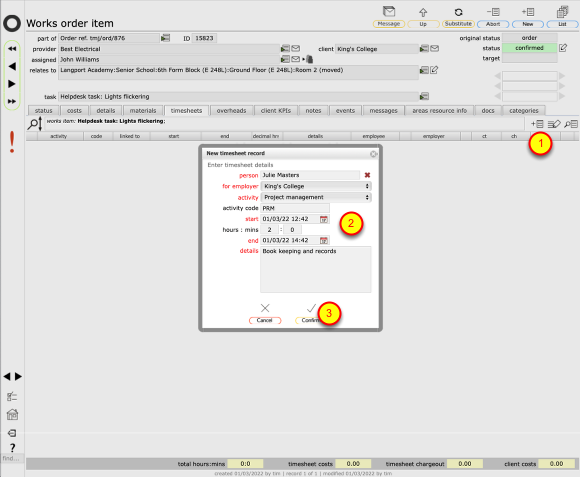Click the details box Book keeping and records
Screen dimensions: 580x477
(x=316, y=269)
